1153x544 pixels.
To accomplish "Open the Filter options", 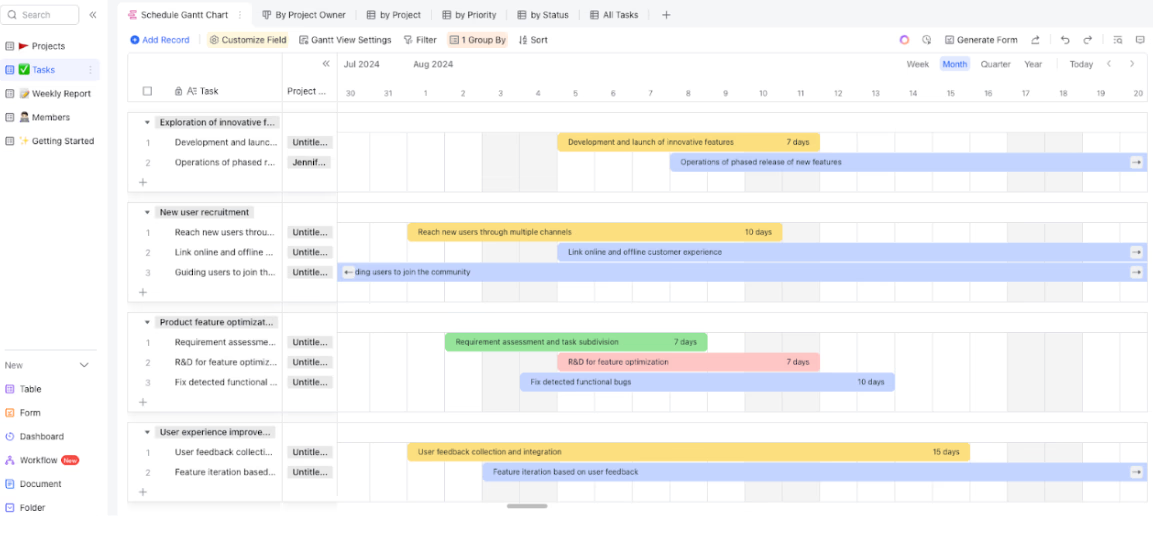I will coord(420,40).
